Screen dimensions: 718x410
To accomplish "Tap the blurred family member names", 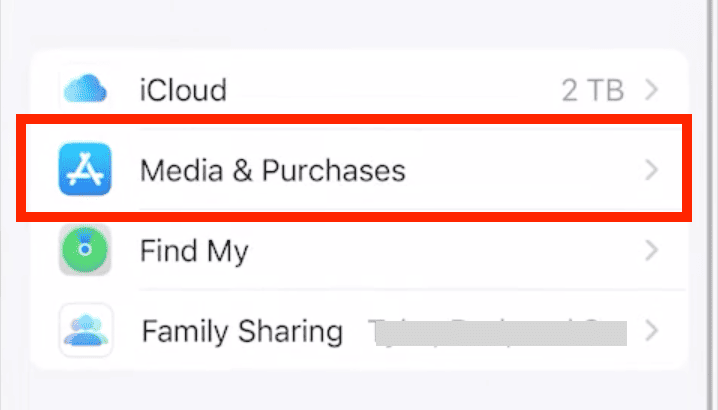I will 497,331.
